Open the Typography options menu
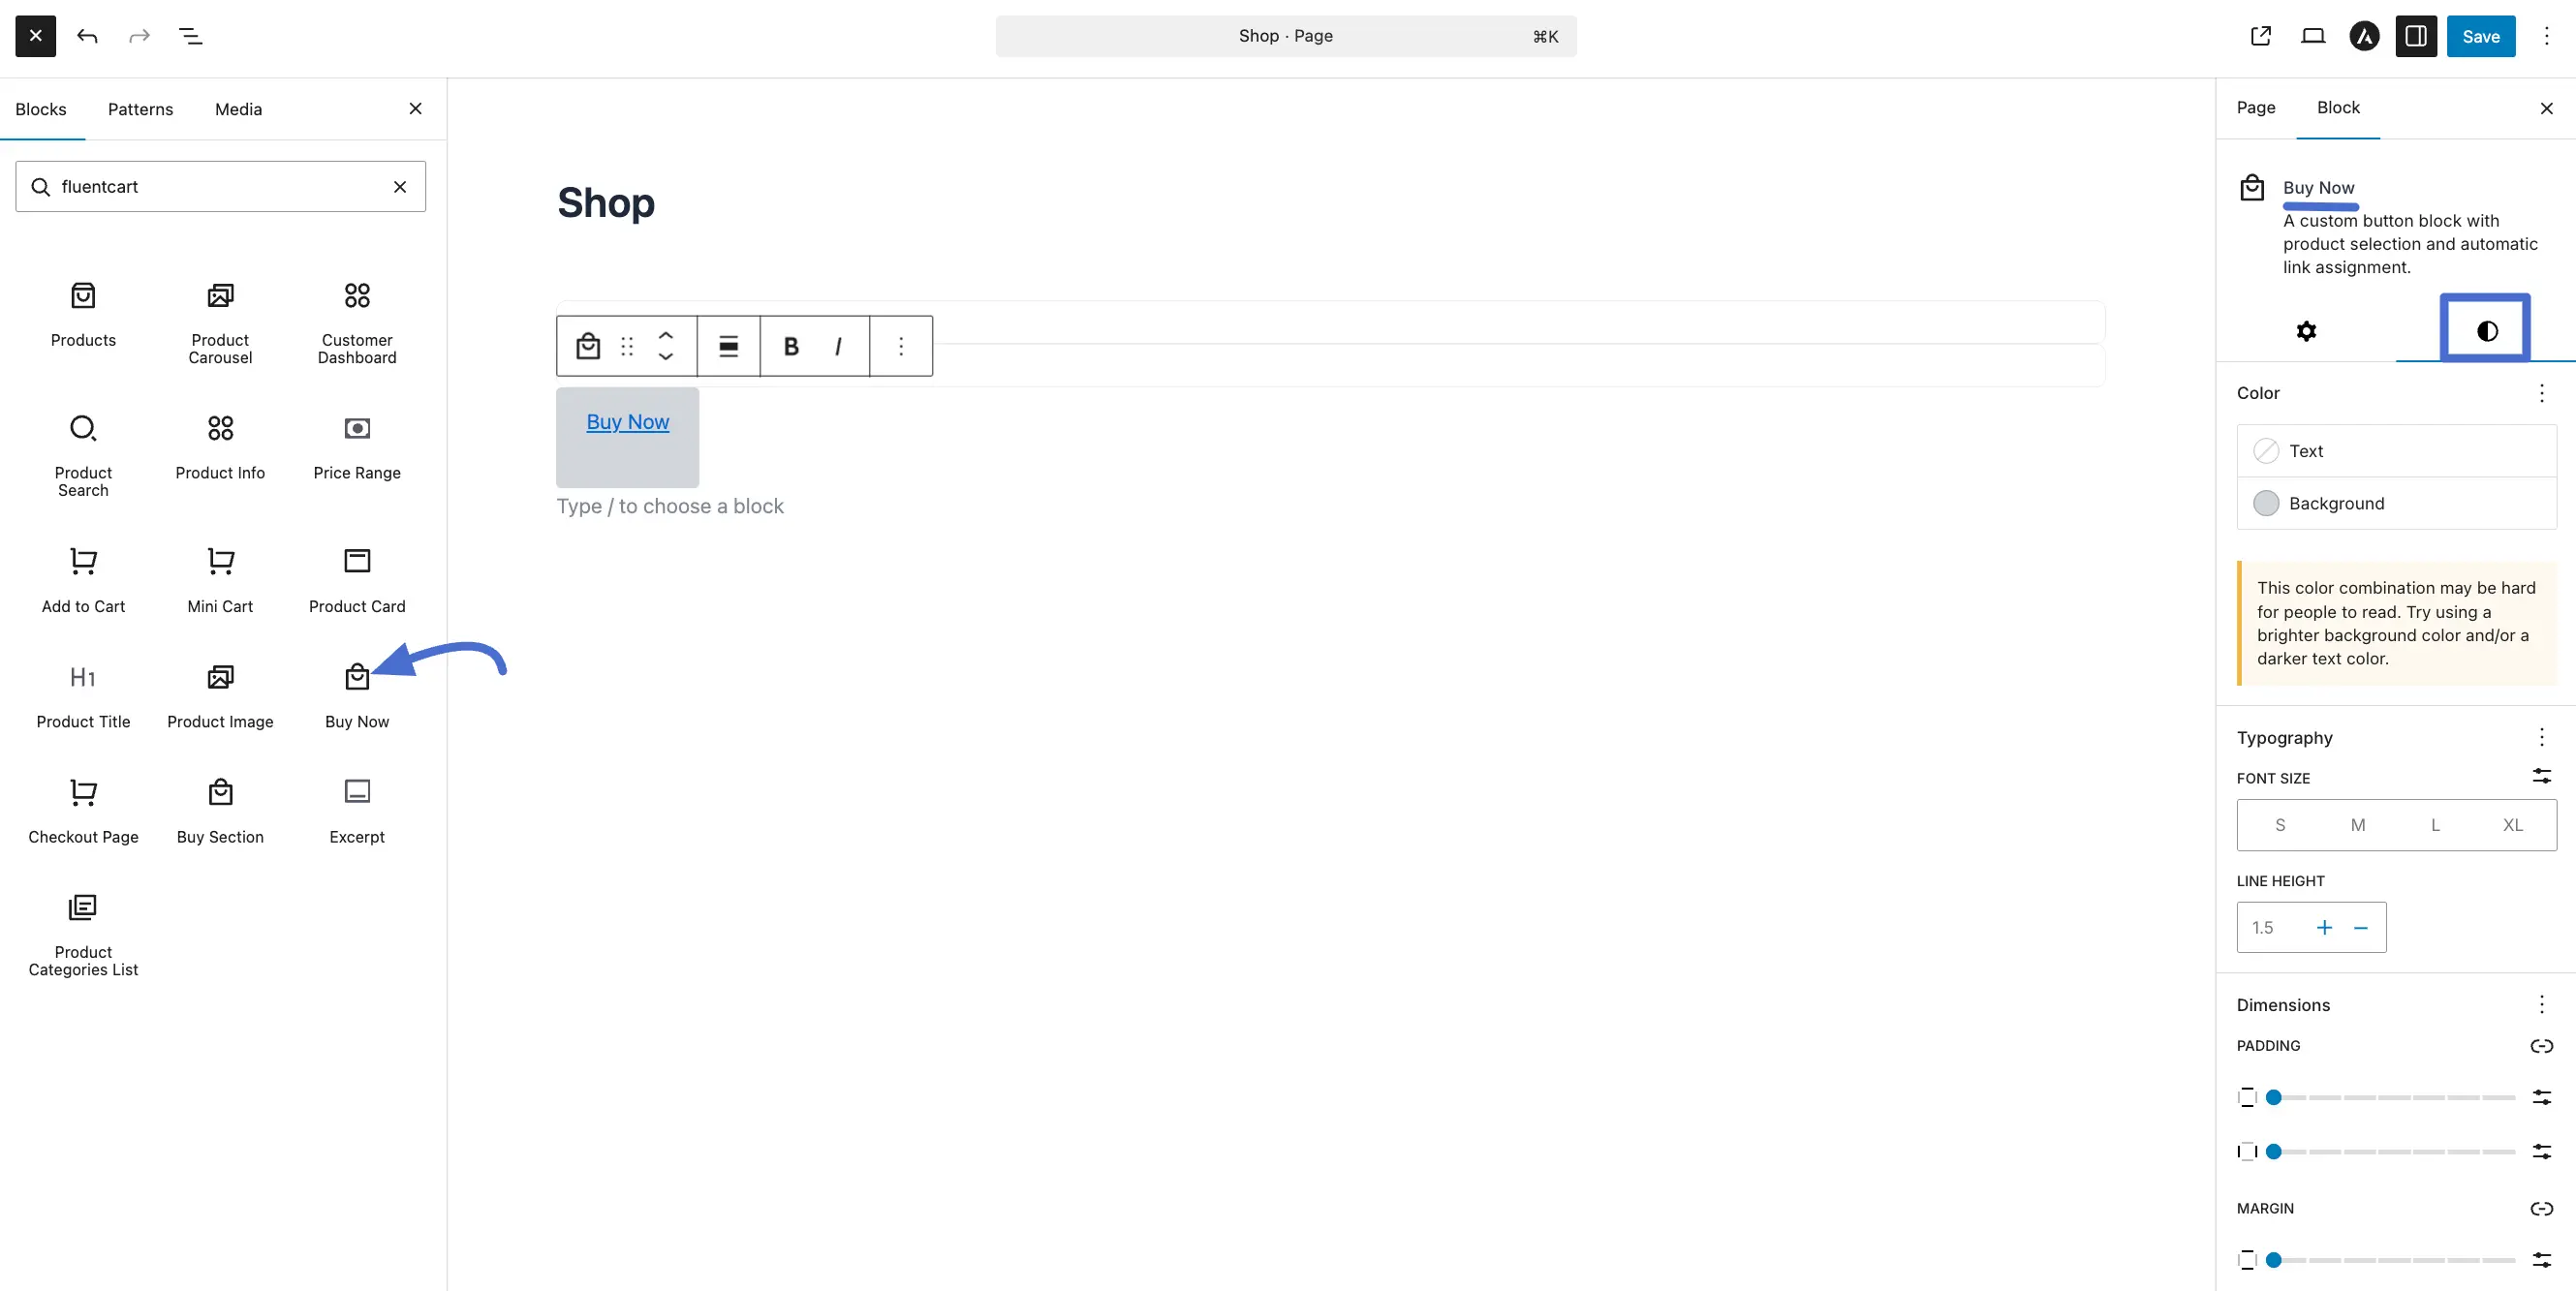The width and height of the screenshot is (2576, 1291). 2541,737
